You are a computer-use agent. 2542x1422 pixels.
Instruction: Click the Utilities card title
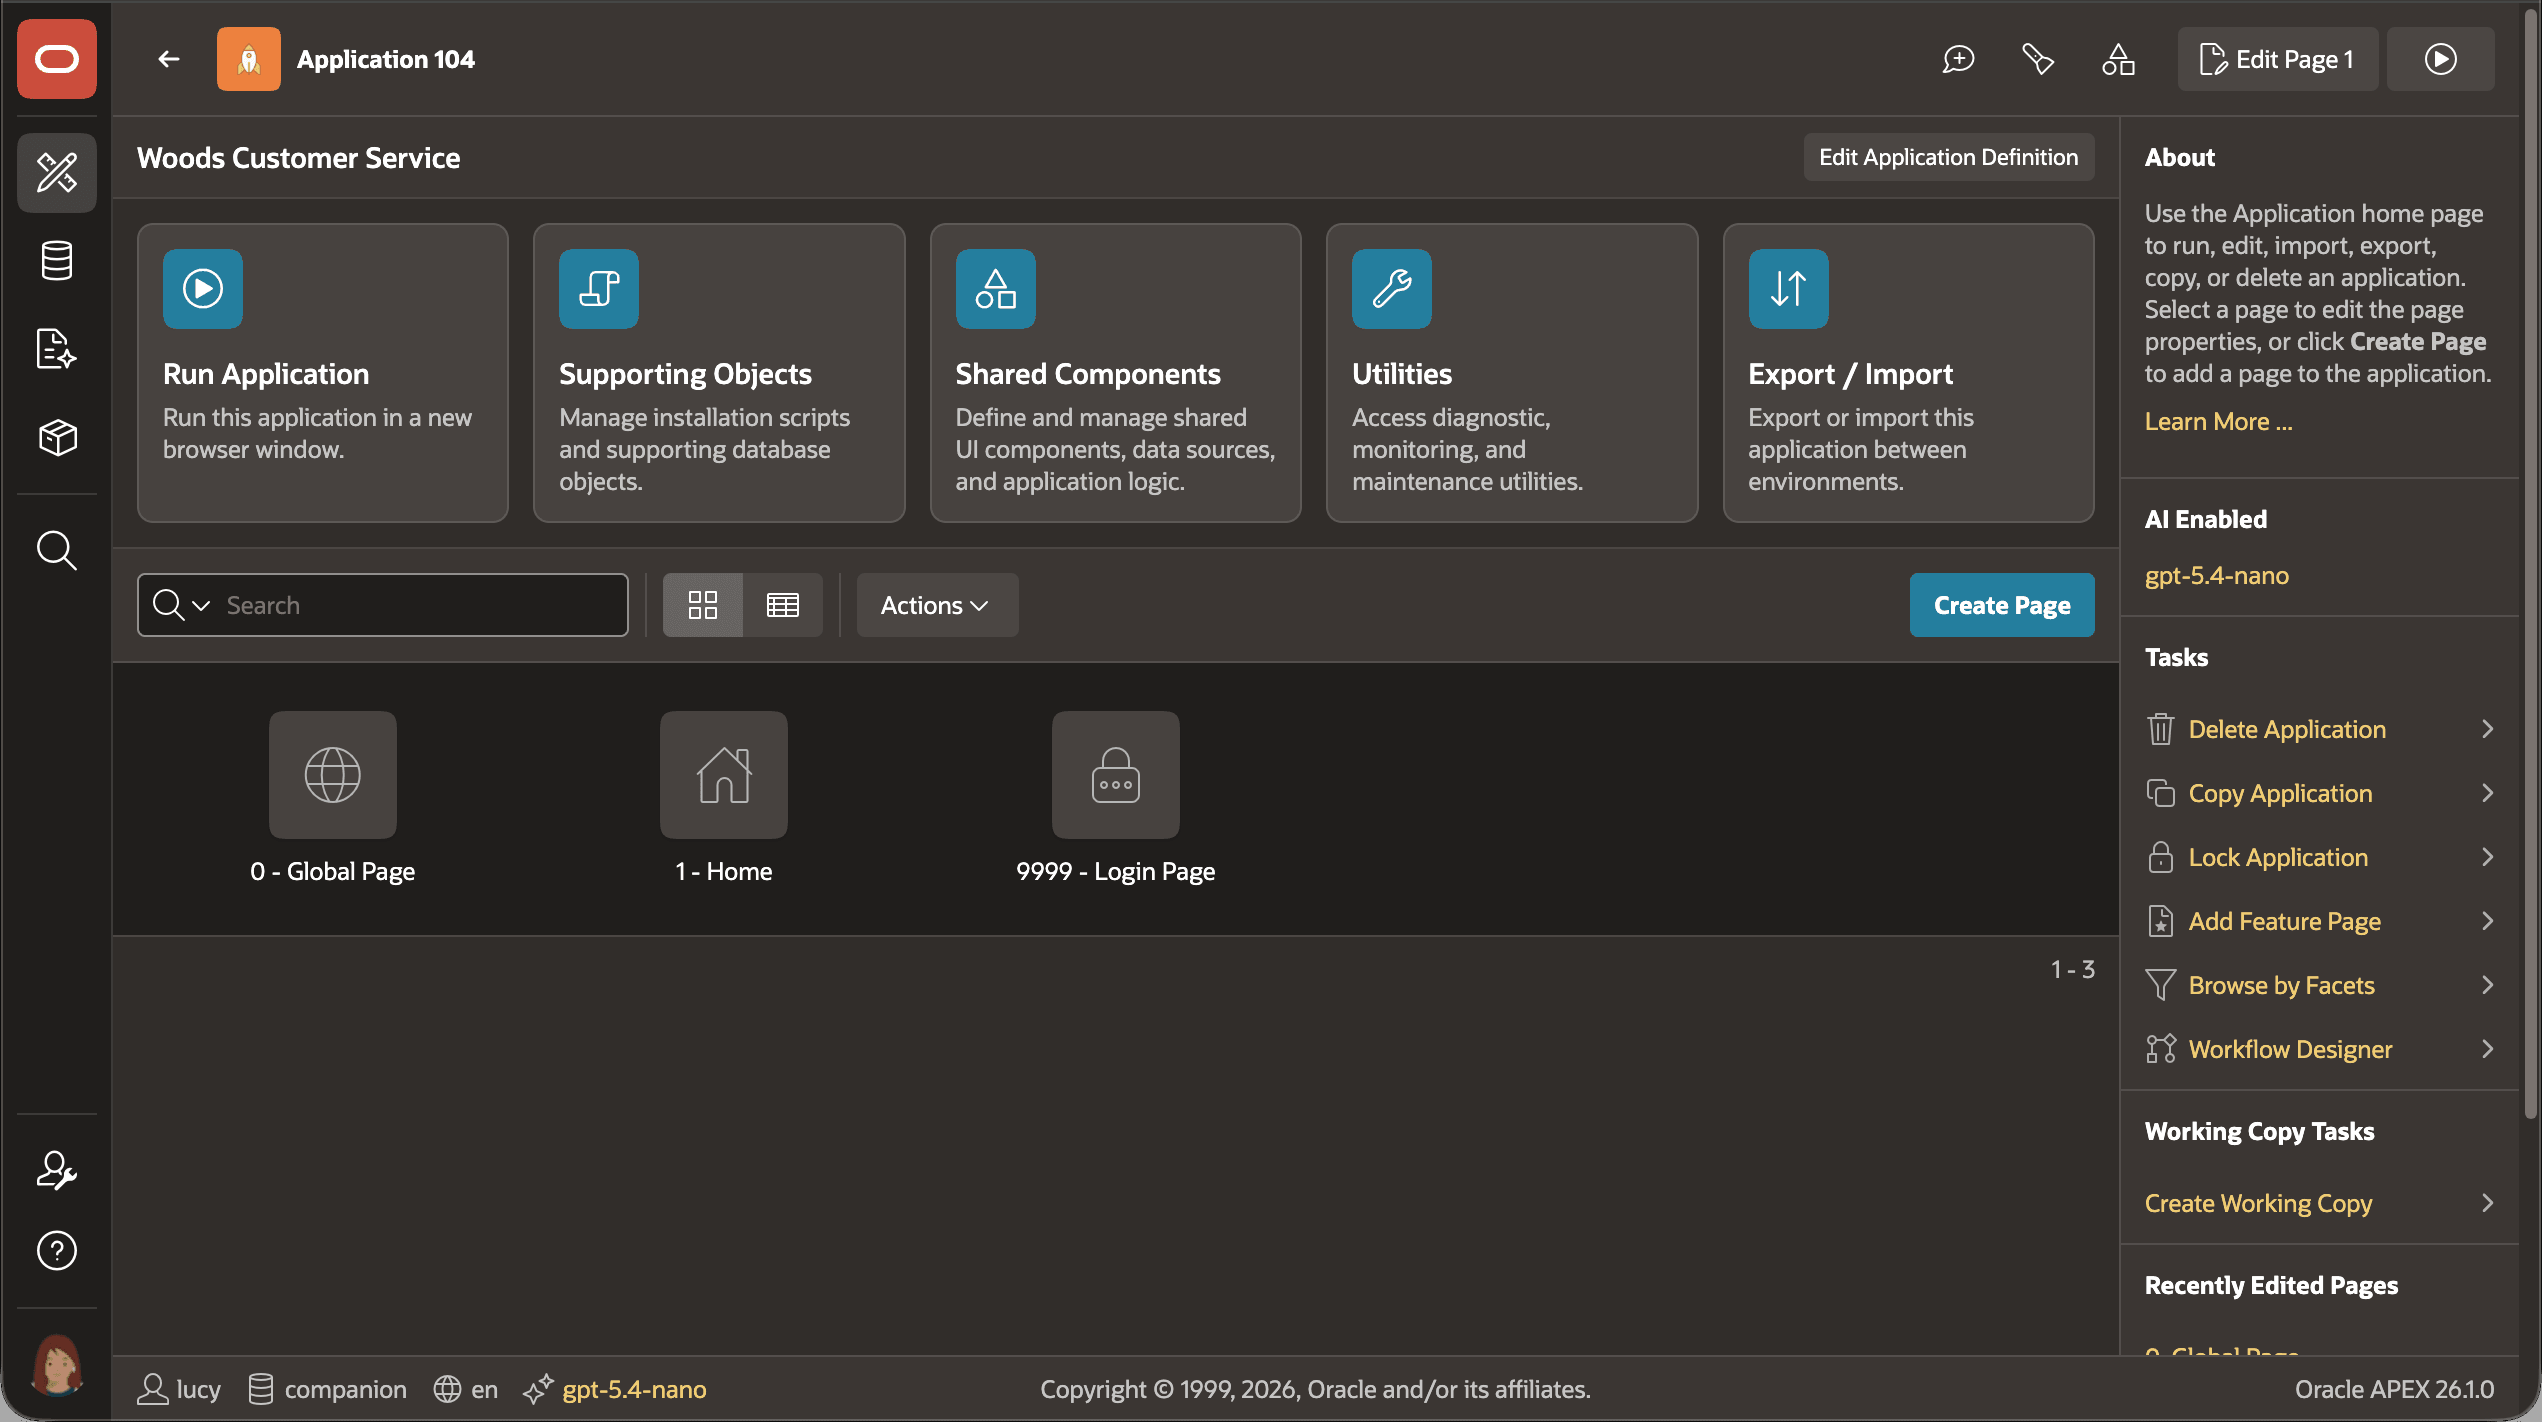coord(1402,374)
